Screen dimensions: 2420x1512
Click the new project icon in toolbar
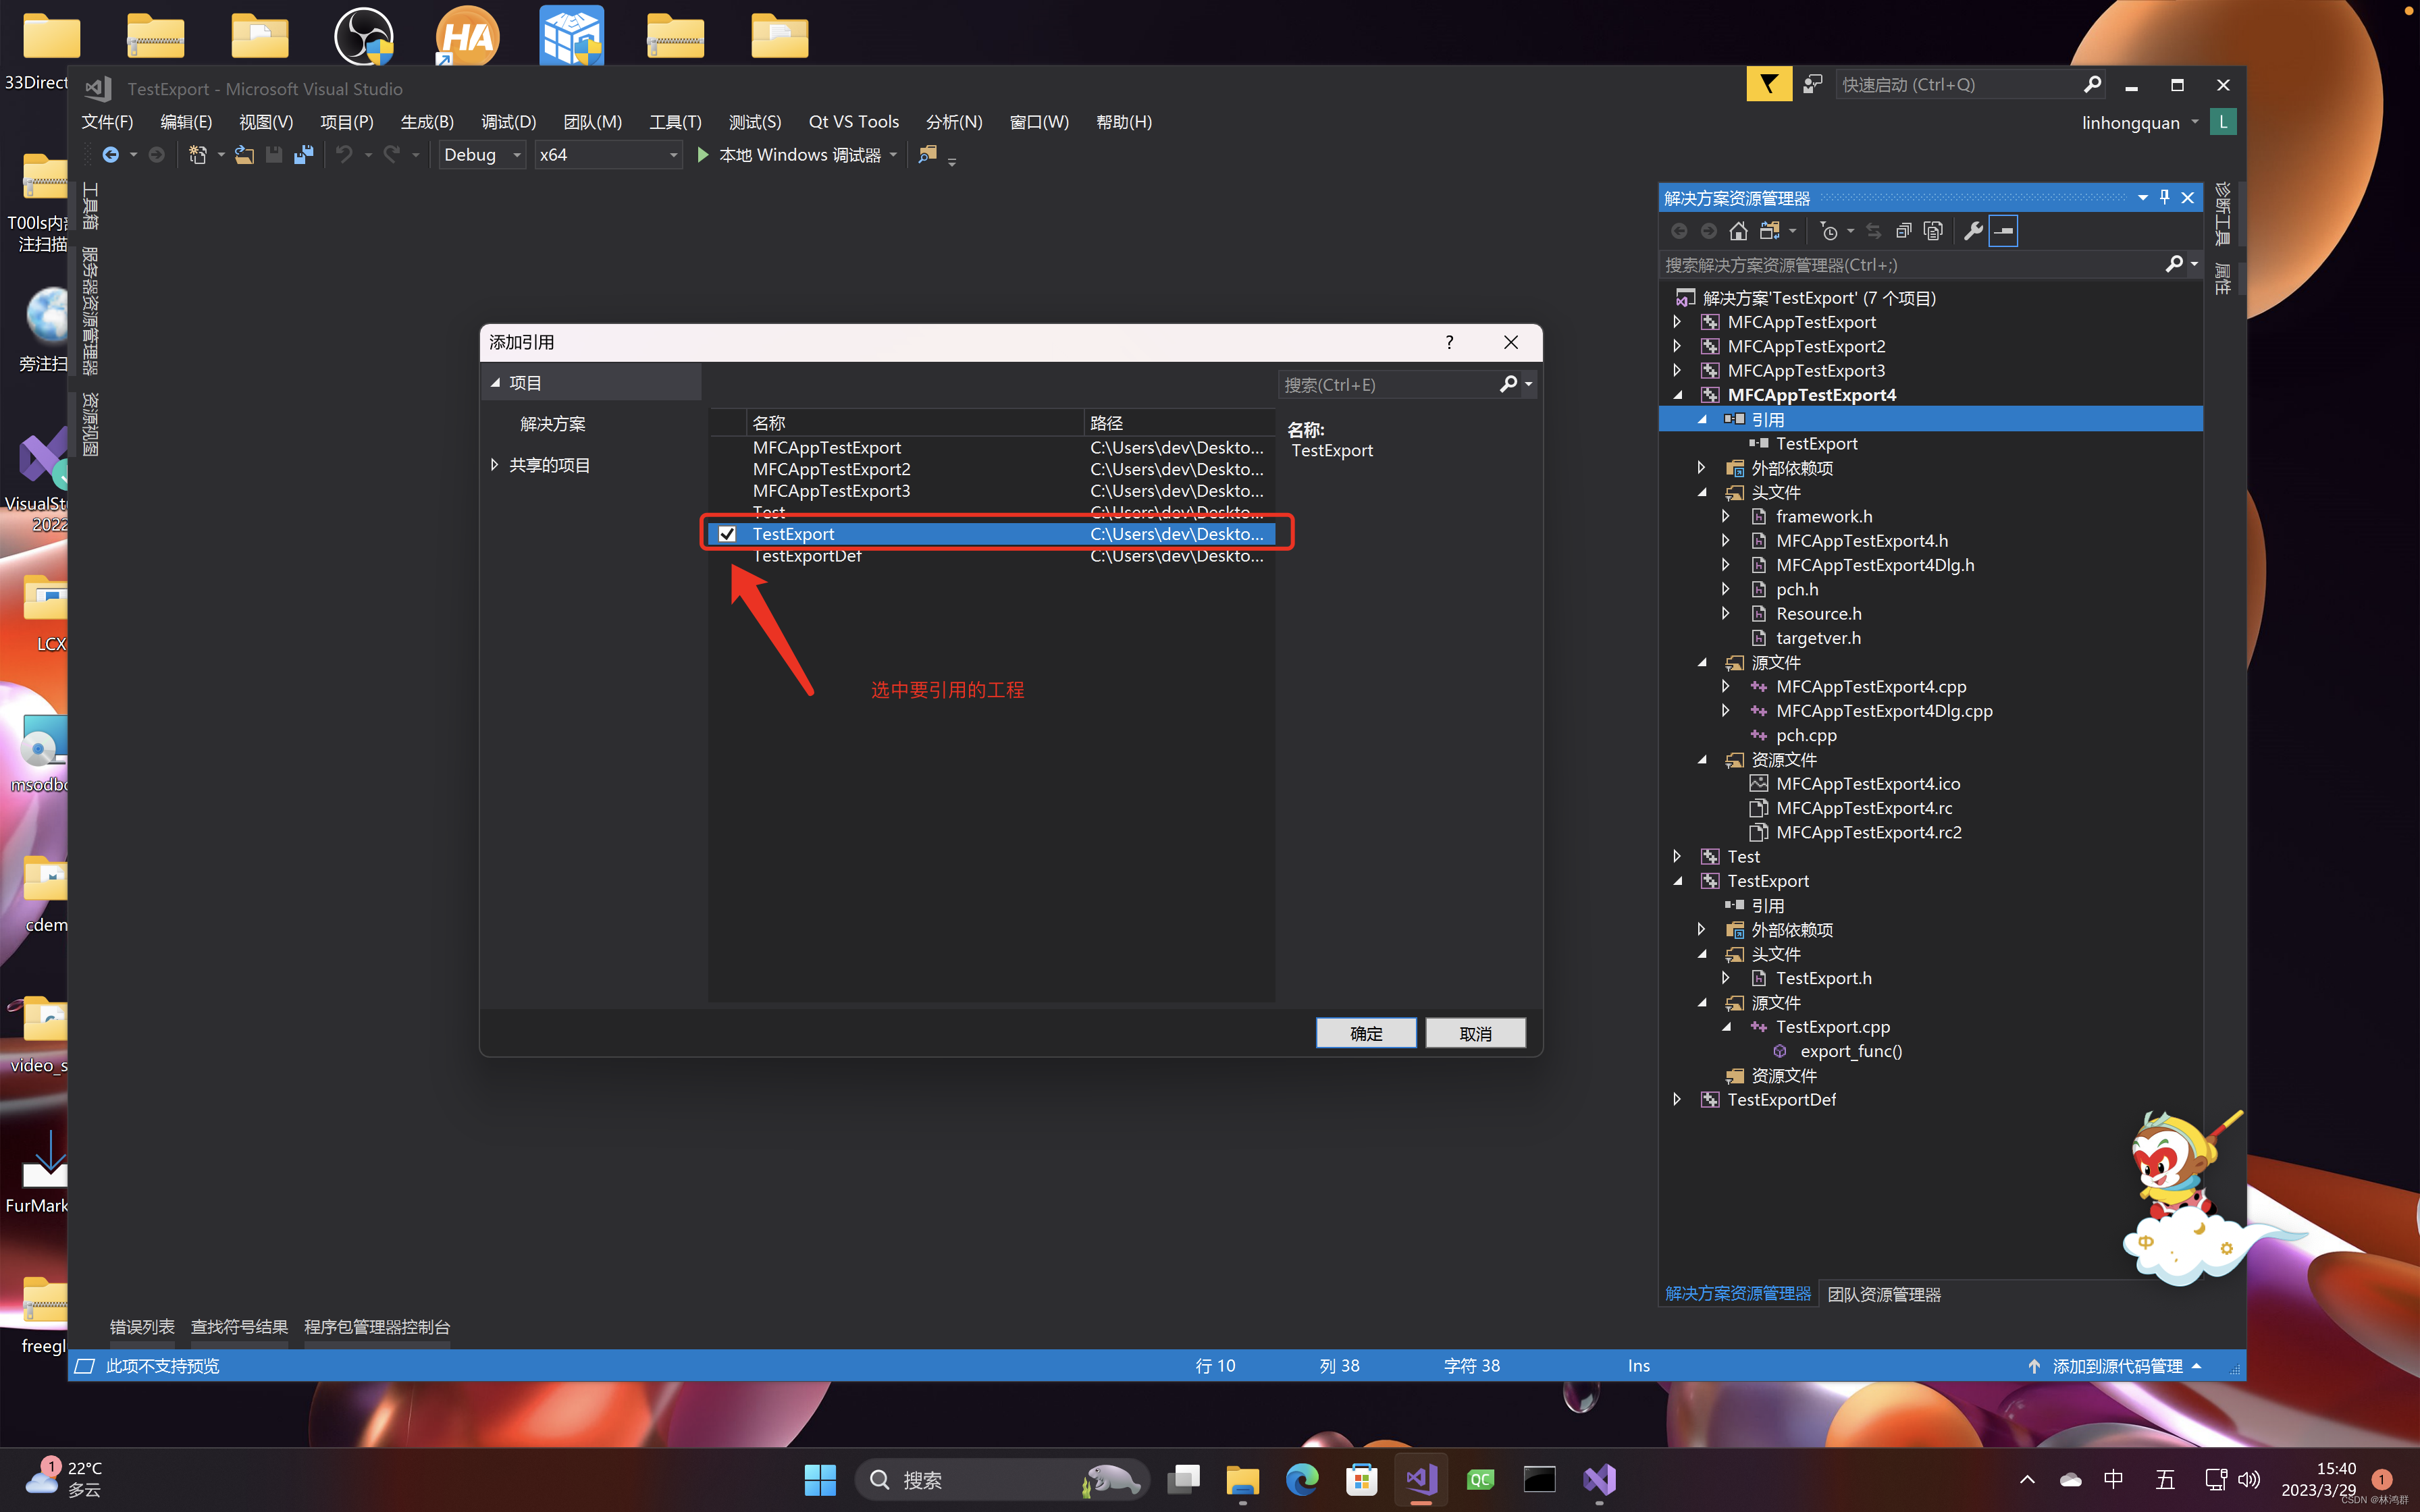click(197, 155)
